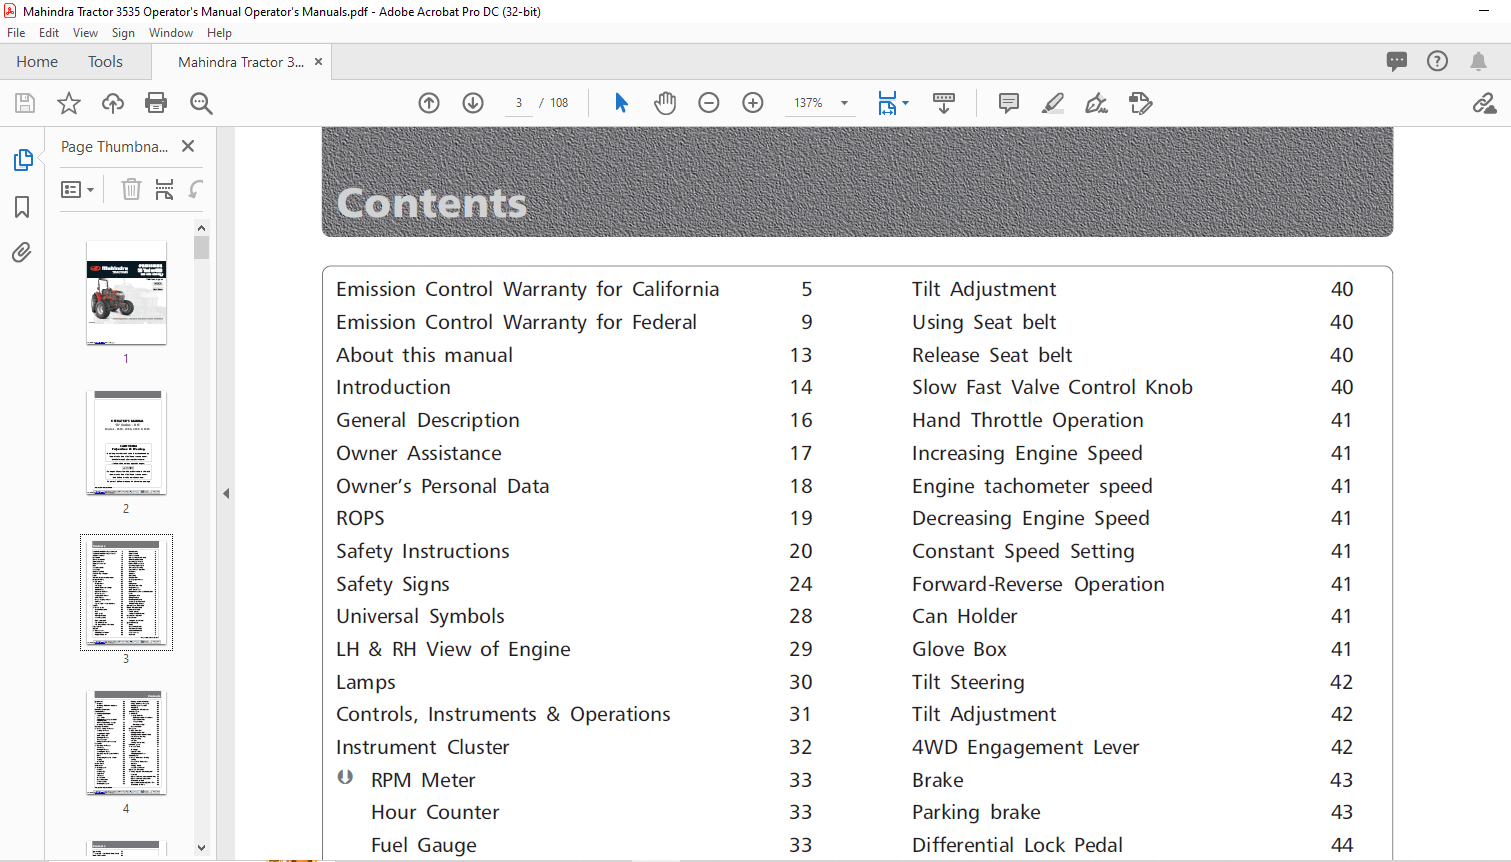Image resolution: width=1511 pixels, height=862 pixels.
Task: Click the comment bubble beside RPM Meter
Action: 345,777
